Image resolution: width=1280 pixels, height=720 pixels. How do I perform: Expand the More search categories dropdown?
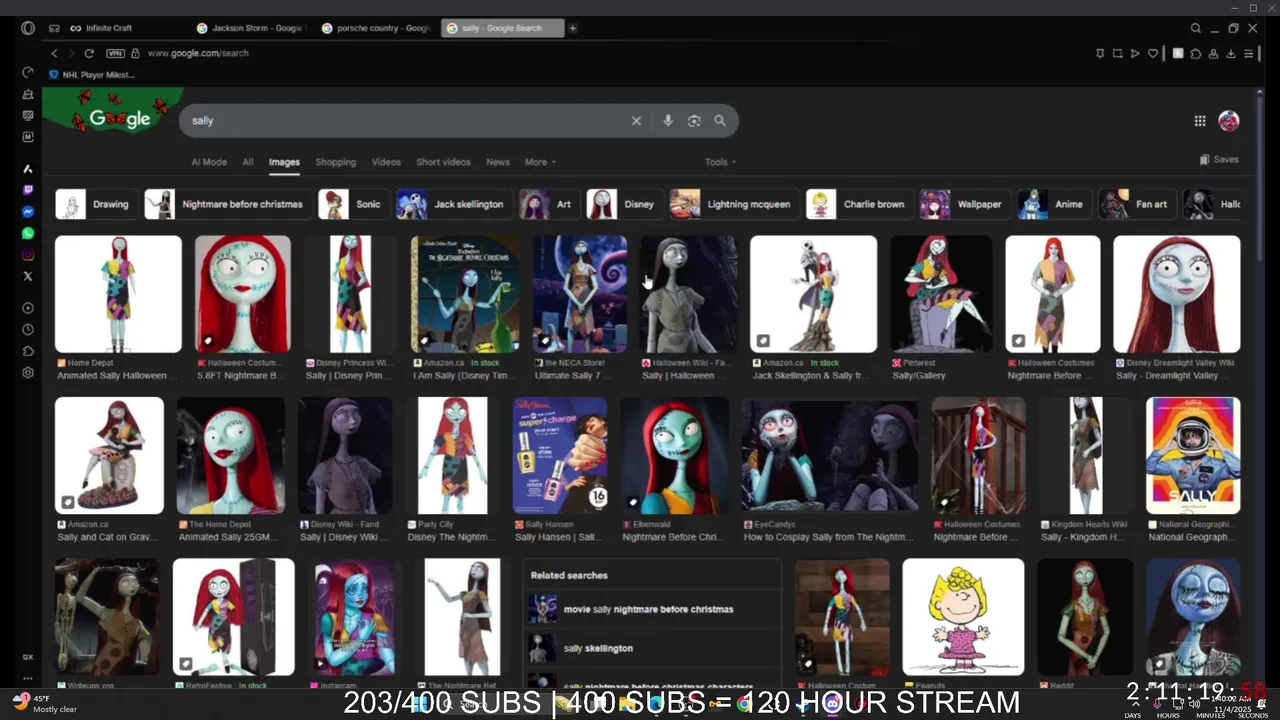click(x=540, y=162)
